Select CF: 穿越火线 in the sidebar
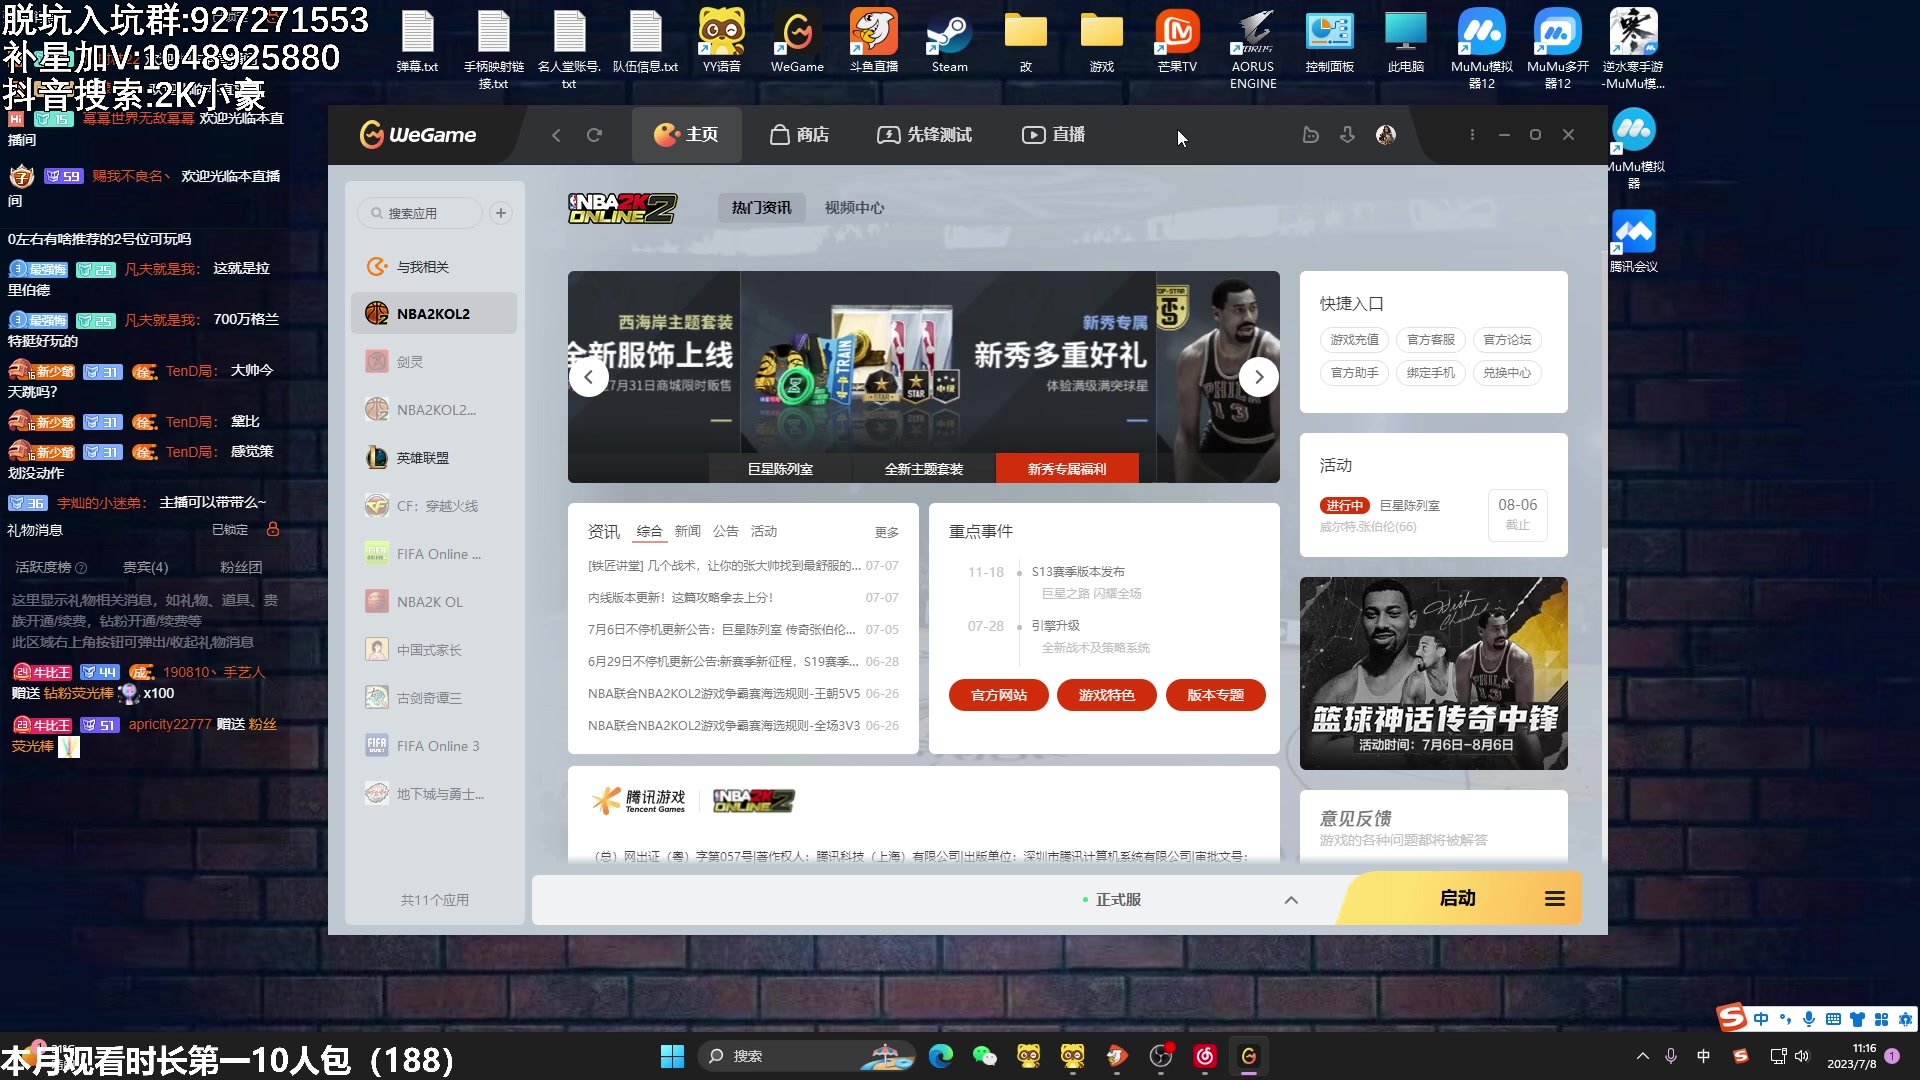This screenshot has width=1920, height=1080. point(434,506)
